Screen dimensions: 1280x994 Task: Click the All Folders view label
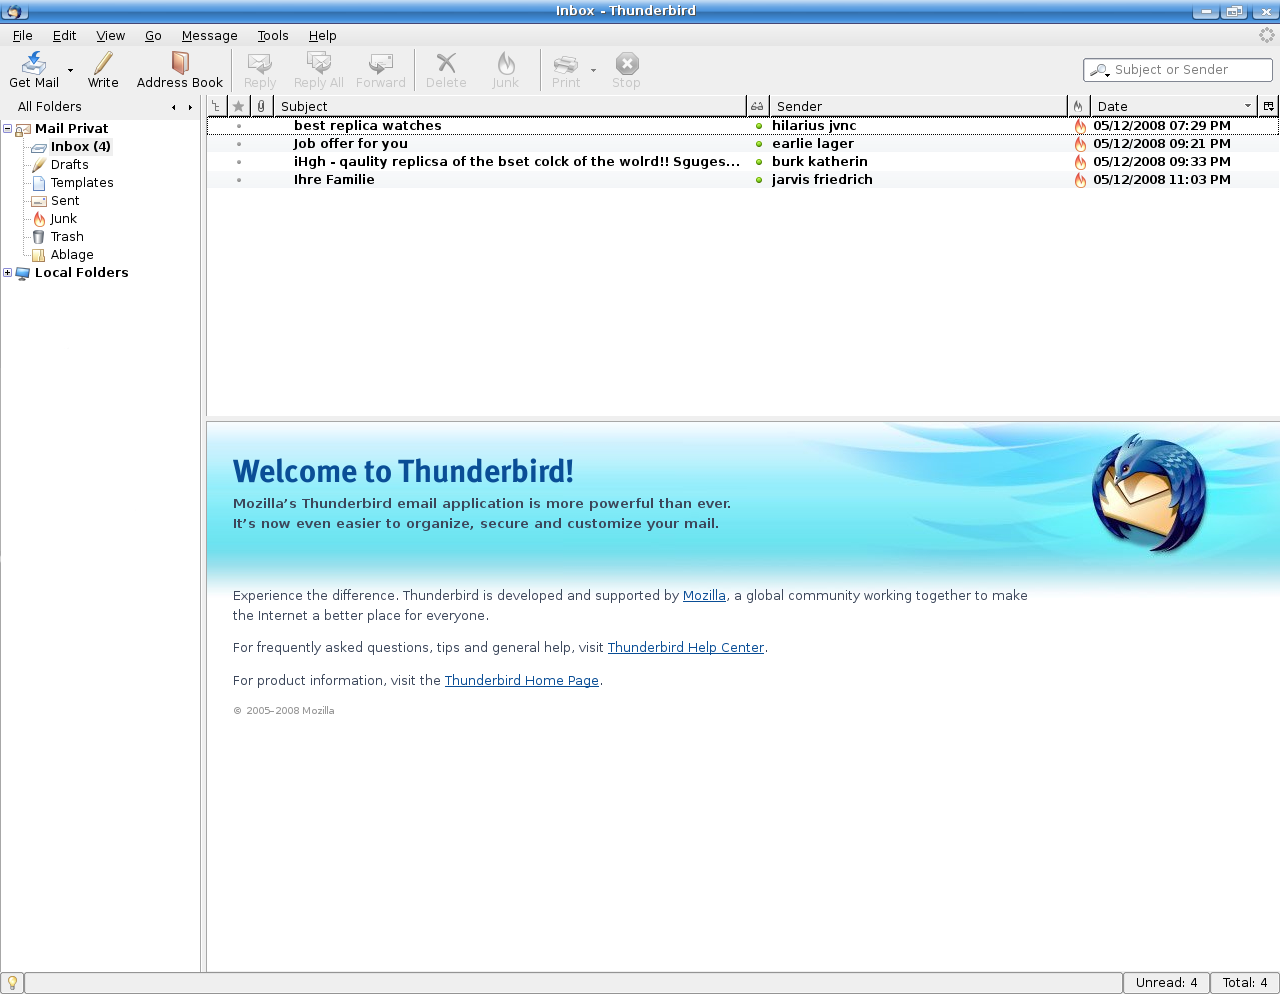pos(50,107)
